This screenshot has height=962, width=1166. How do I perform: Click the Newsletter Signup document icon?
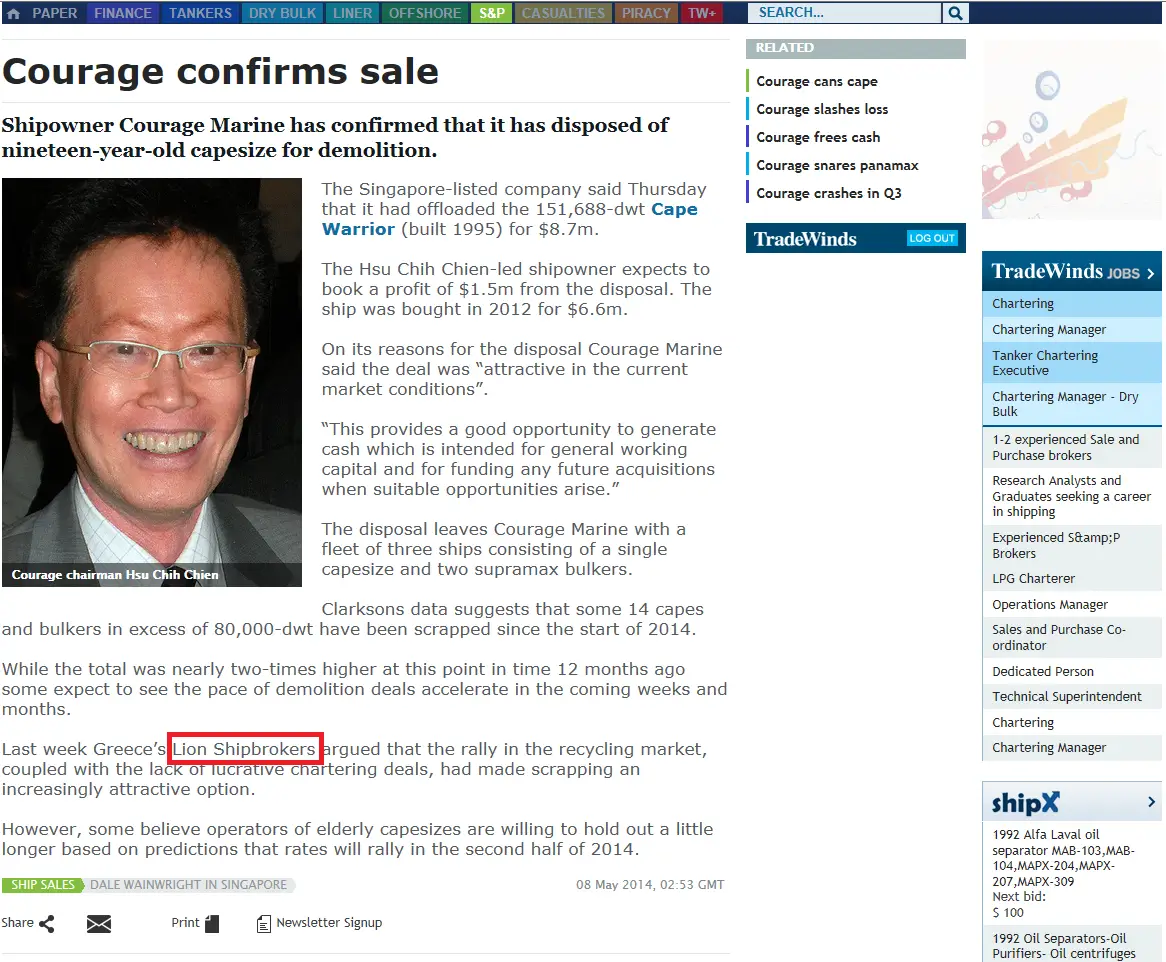(x=263, y=923)
